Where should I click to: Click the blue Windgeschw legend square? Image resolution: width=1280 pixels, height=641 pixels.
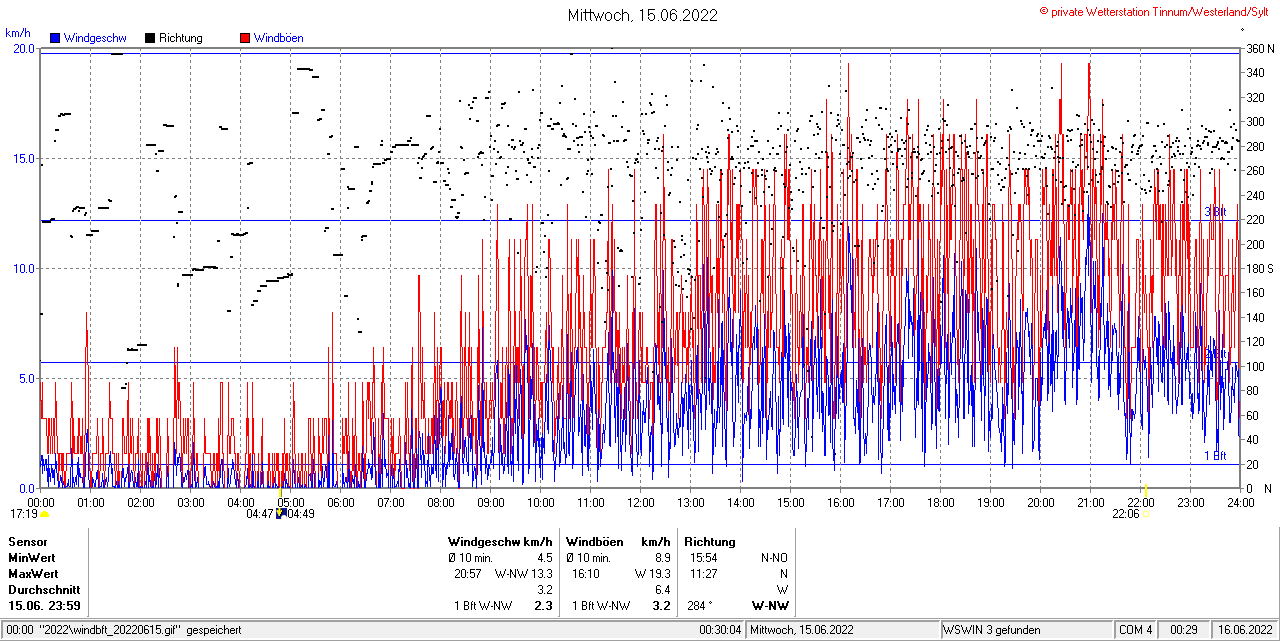click(x=55, y=38)
